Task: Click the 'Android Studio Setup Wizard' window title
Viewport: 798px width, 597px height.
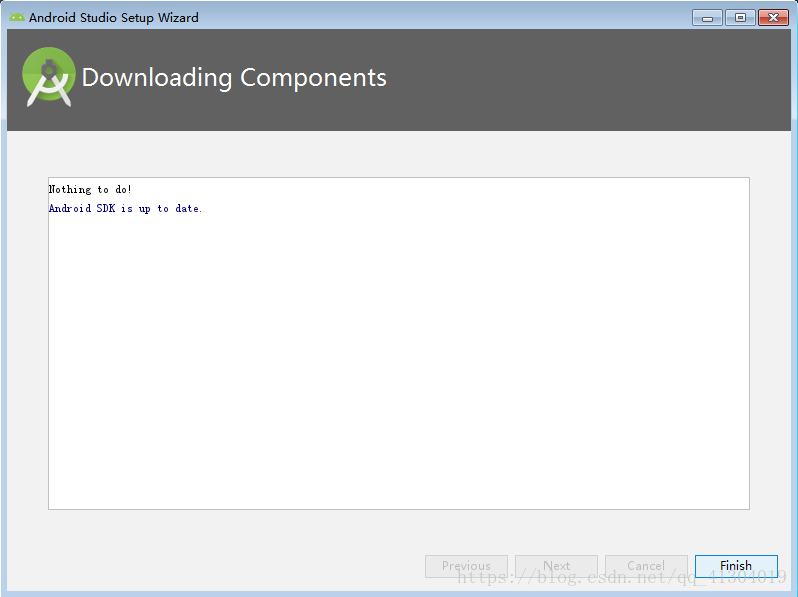Action: tap(113, 17)
